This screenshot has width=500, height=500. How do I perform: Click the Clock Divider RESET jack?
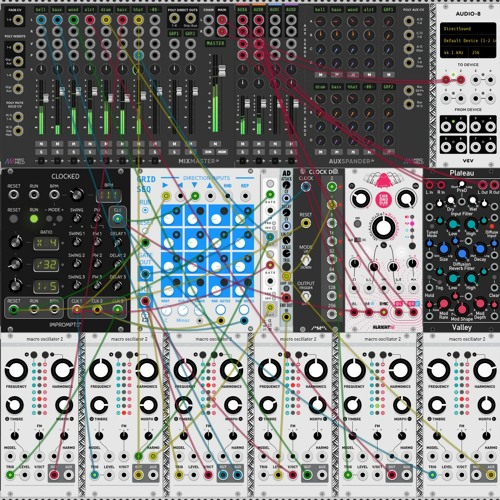[x=306, y=223]
